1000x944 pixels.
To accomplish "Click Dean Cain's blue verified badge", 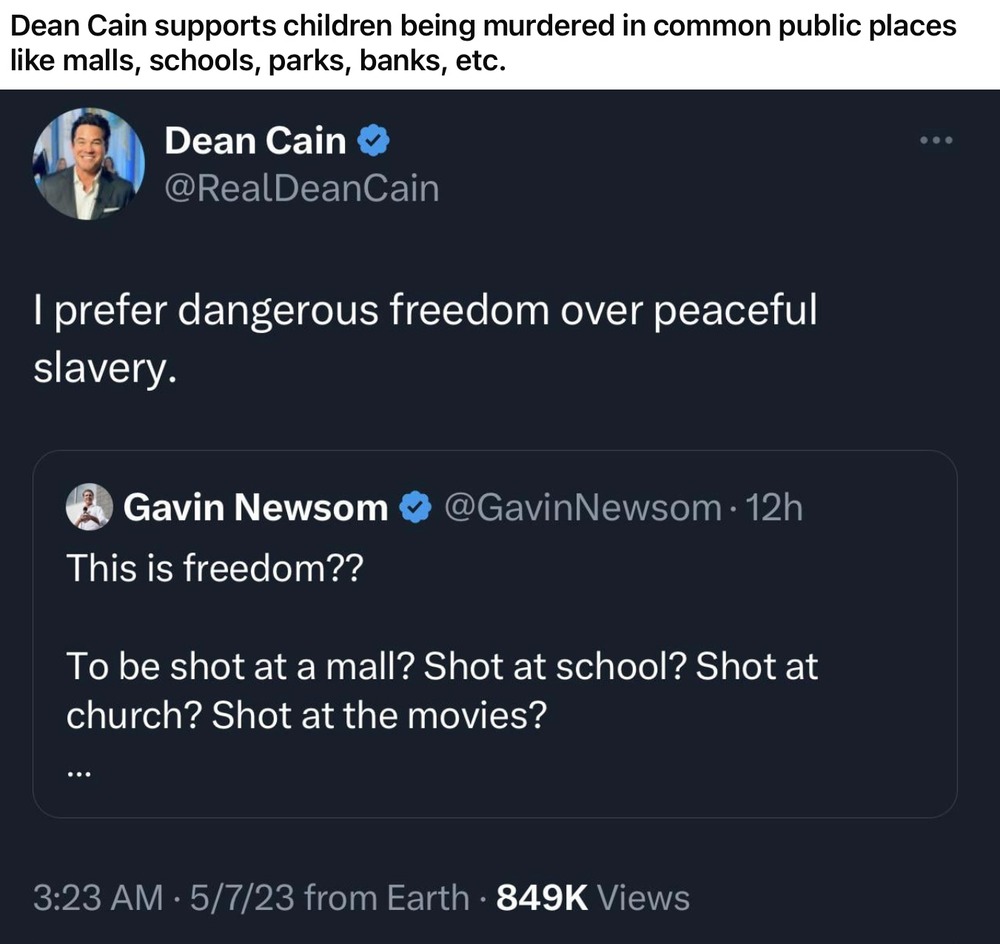I will 373,143.
